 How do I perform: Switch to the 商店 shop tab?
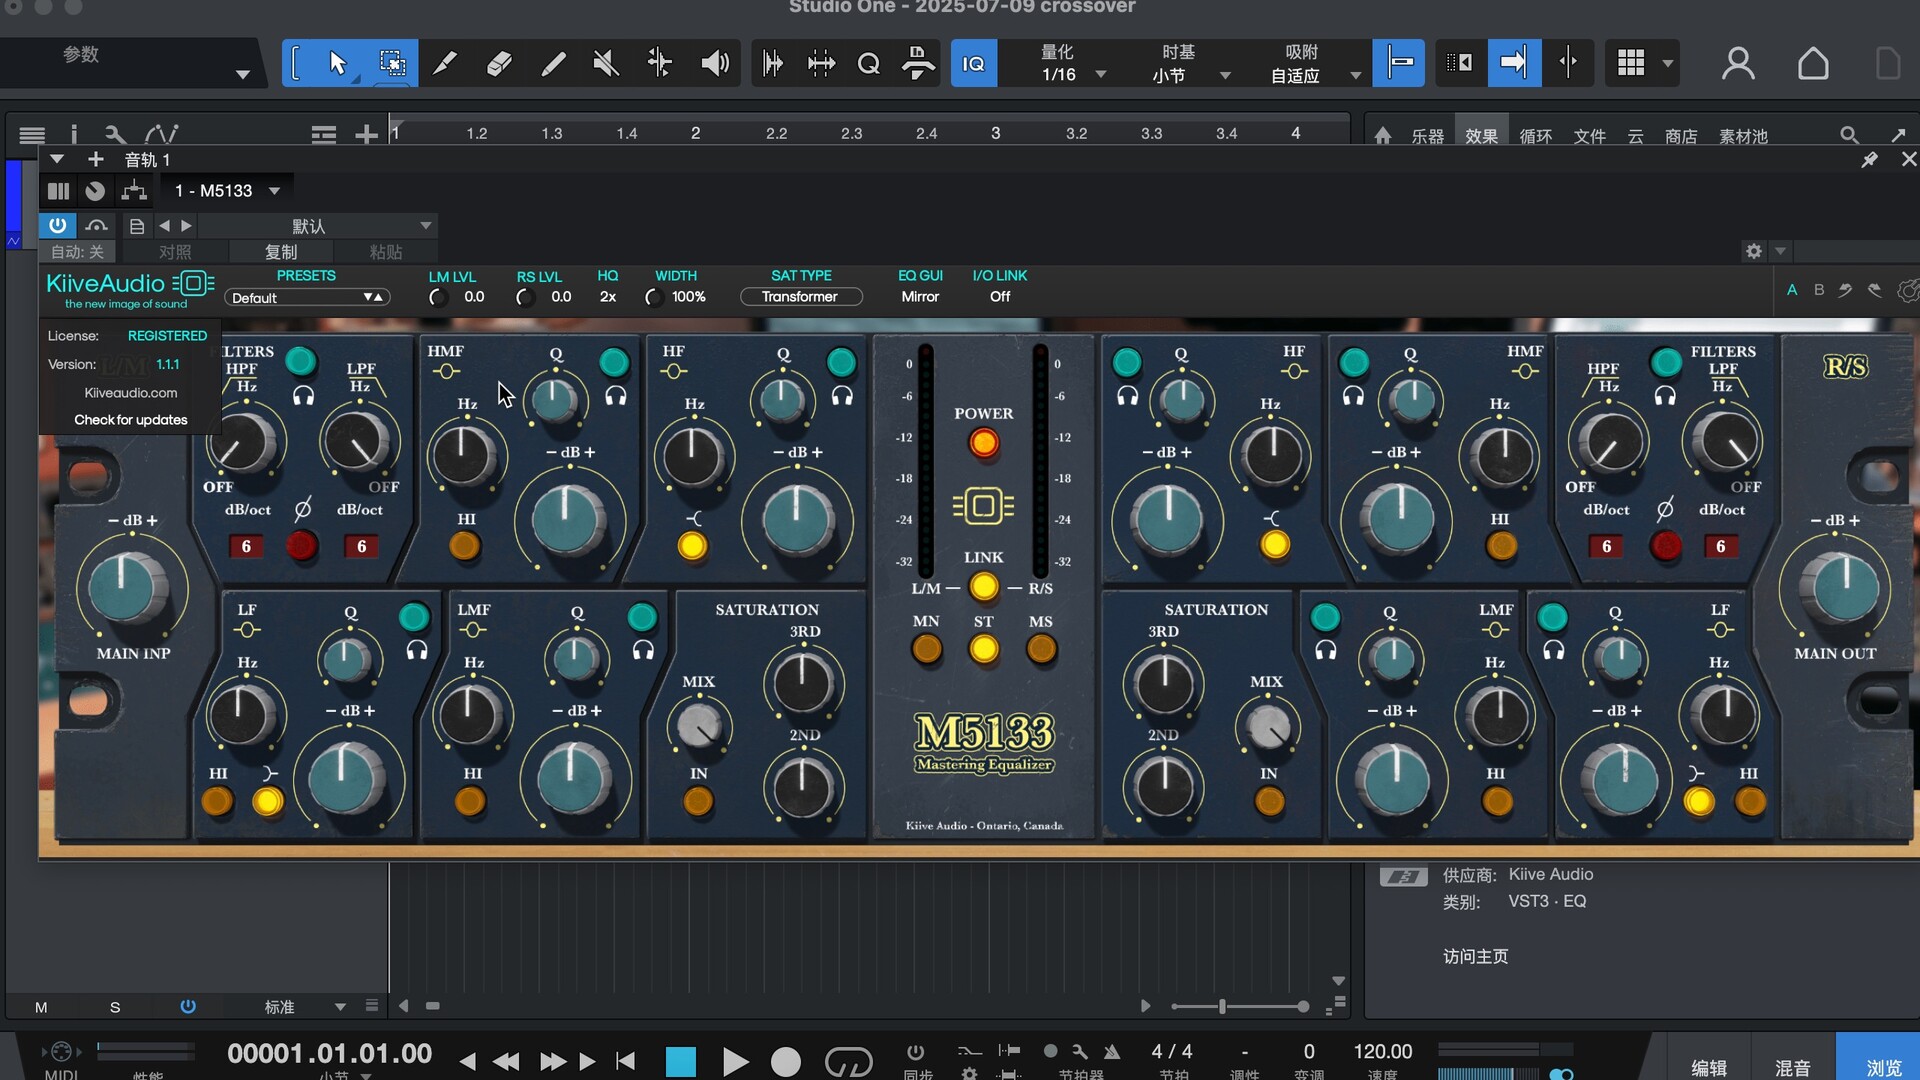point(1680,136)
